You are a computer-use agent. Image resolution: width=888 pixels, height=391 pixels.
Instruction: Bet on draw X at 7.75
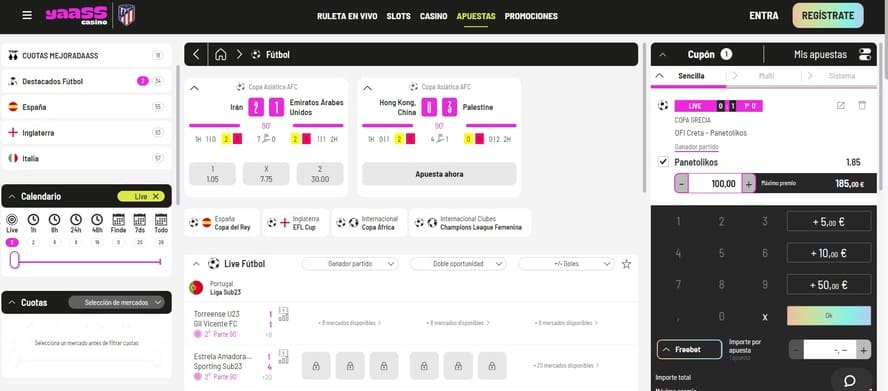(x=266, y=174)
